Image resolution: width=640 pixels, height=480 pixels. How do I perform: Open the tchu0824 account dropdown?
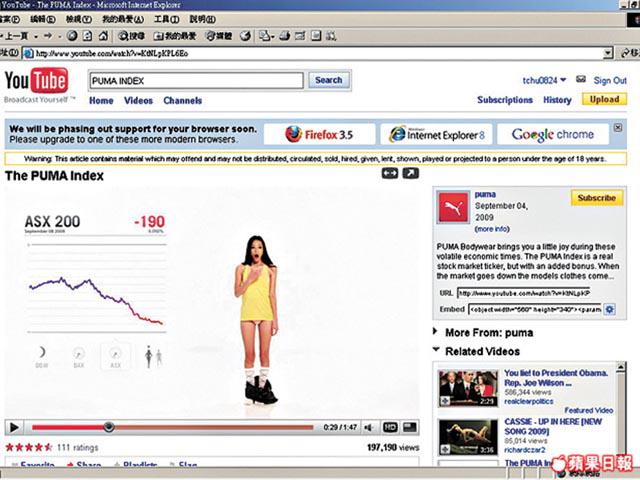pyautogui.click(x=563, y=80)
